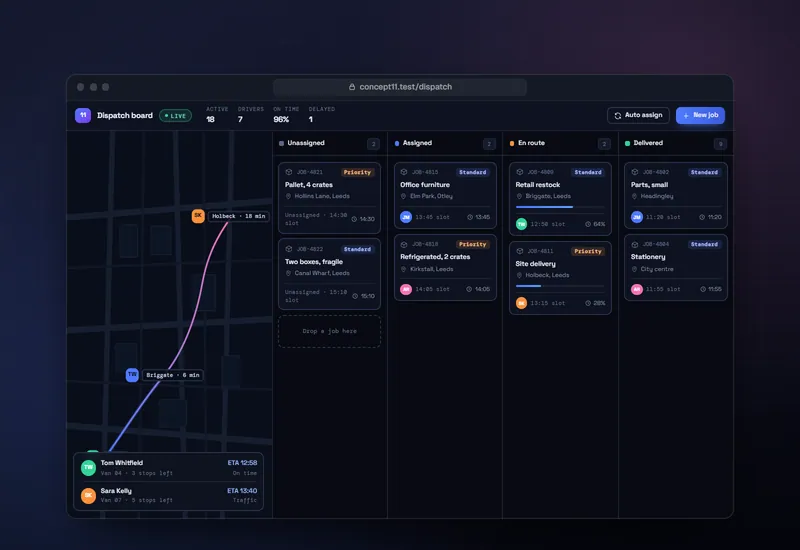Click the AR driver avatar on Refrigerated, 2 crates card

pos(406,289)
